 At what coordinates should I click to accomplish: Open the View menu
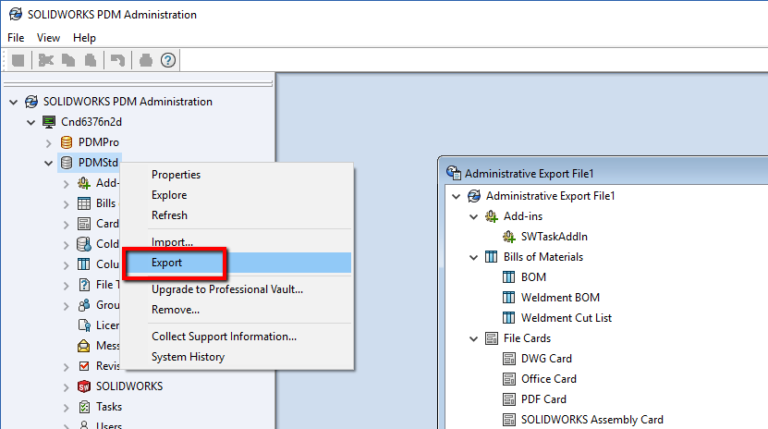[48, 37]
